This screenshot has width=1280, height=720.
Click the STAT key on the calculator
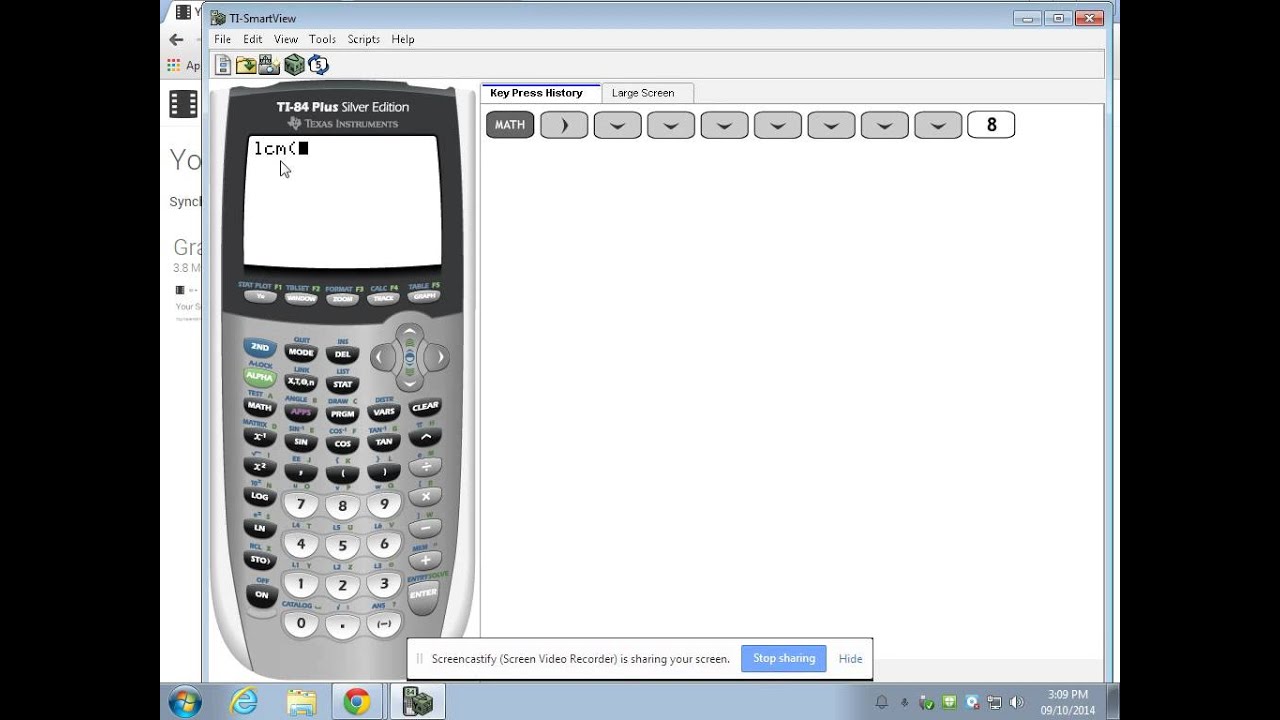click(x=343, y=384)
